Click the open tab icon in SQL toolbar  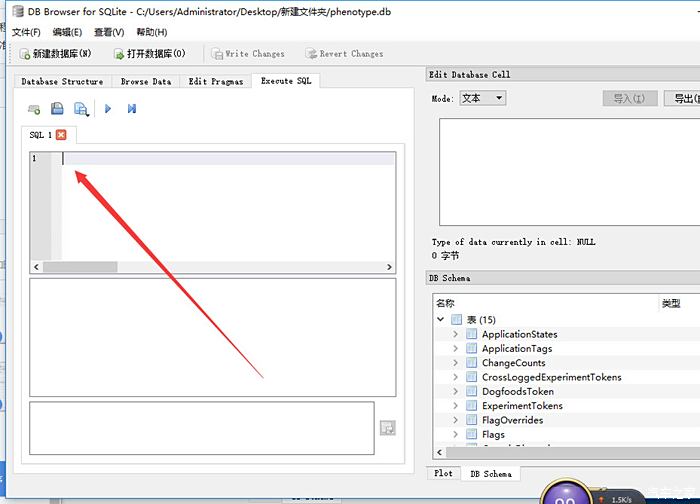(x=34, y=108)
